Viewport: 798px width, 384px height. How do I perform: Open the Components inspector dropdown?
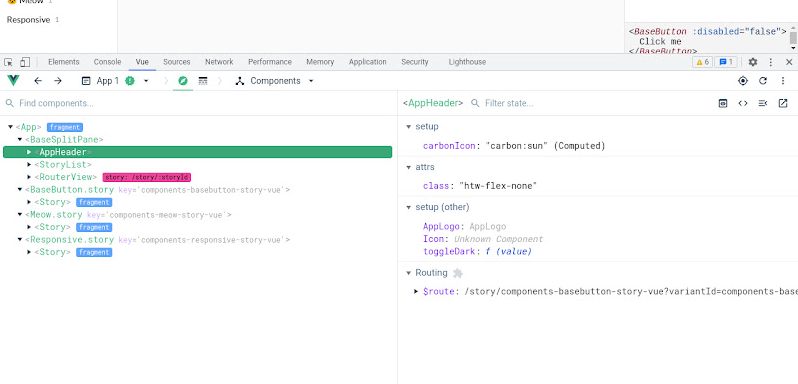click(274, 81)
